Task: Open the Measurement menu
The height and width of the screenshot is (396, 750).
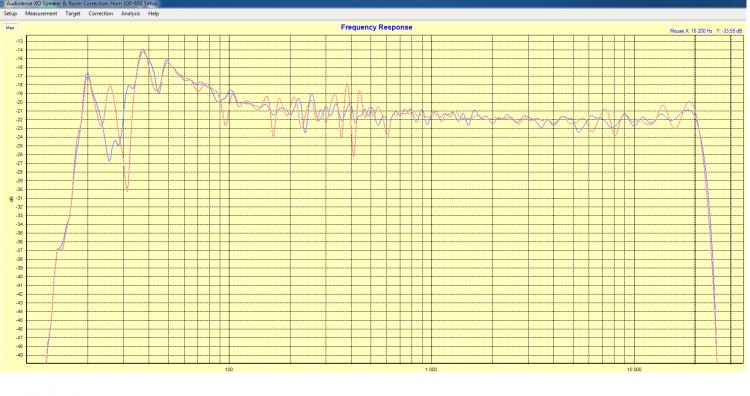Action: point(41,13)
